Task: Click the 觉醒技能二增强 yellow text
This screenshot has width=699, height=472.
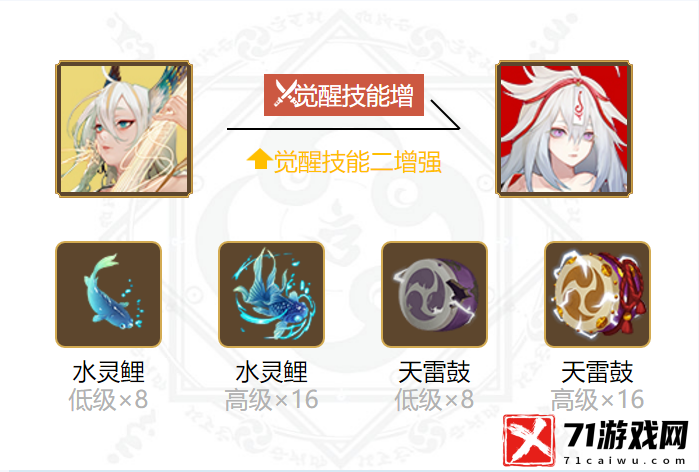Action: click(x=358, y=162)
